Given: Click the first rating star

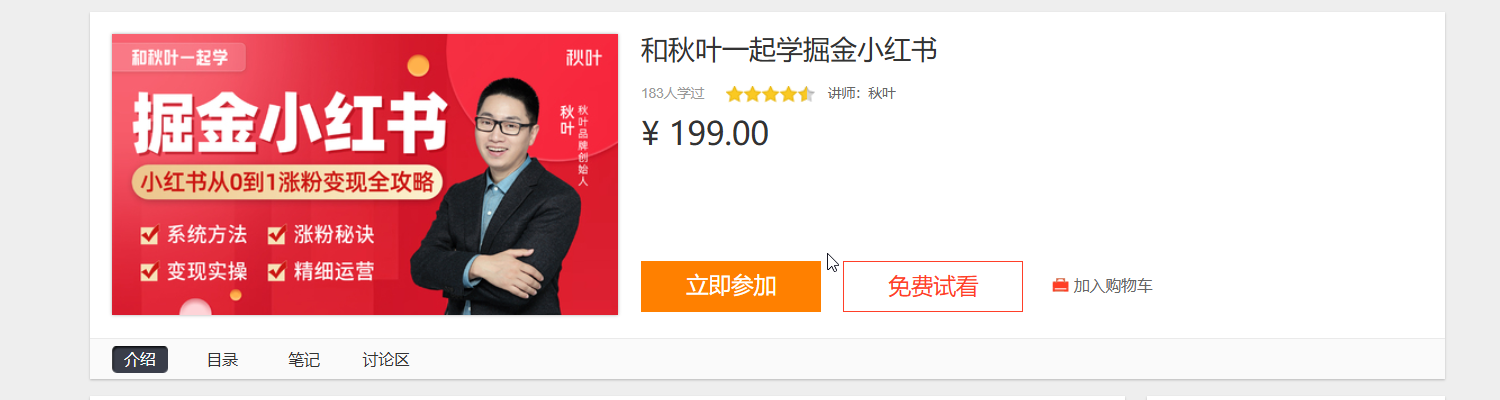Looking at the screenshot, I should click(735, 94).
